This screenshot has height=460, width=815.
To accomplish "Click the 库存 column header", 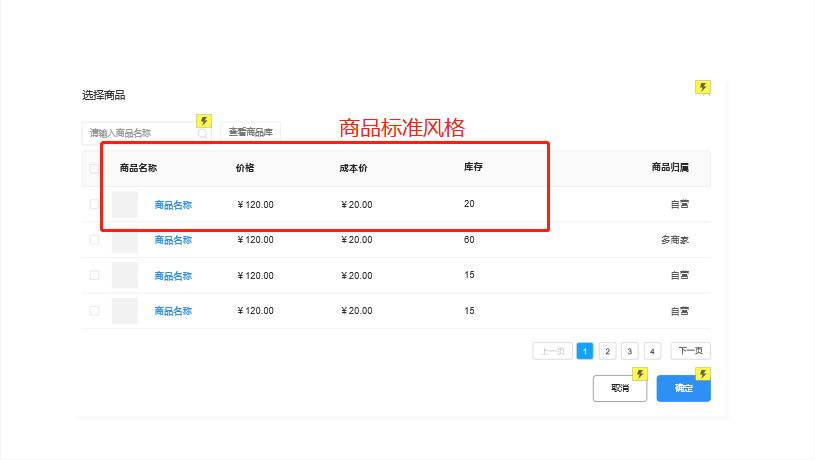I will coord(473,167).
